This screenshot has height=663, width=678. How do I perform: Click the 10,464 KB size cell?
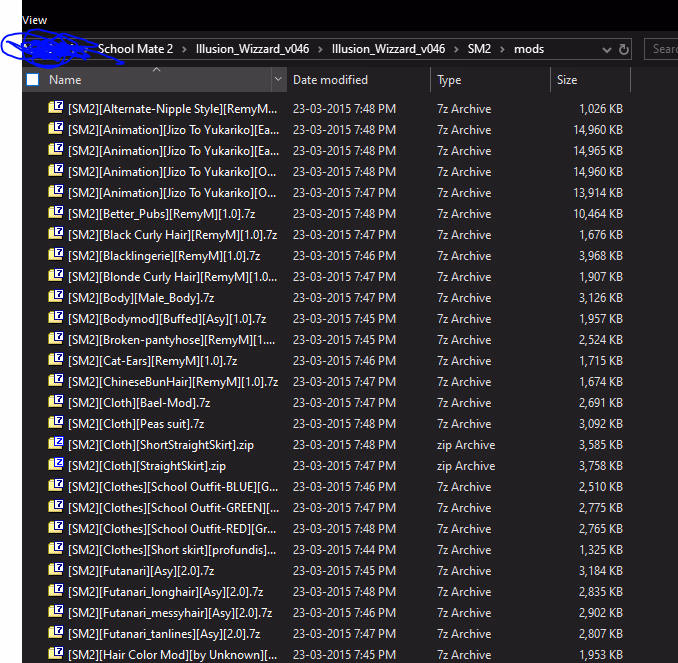pos(598,214)
